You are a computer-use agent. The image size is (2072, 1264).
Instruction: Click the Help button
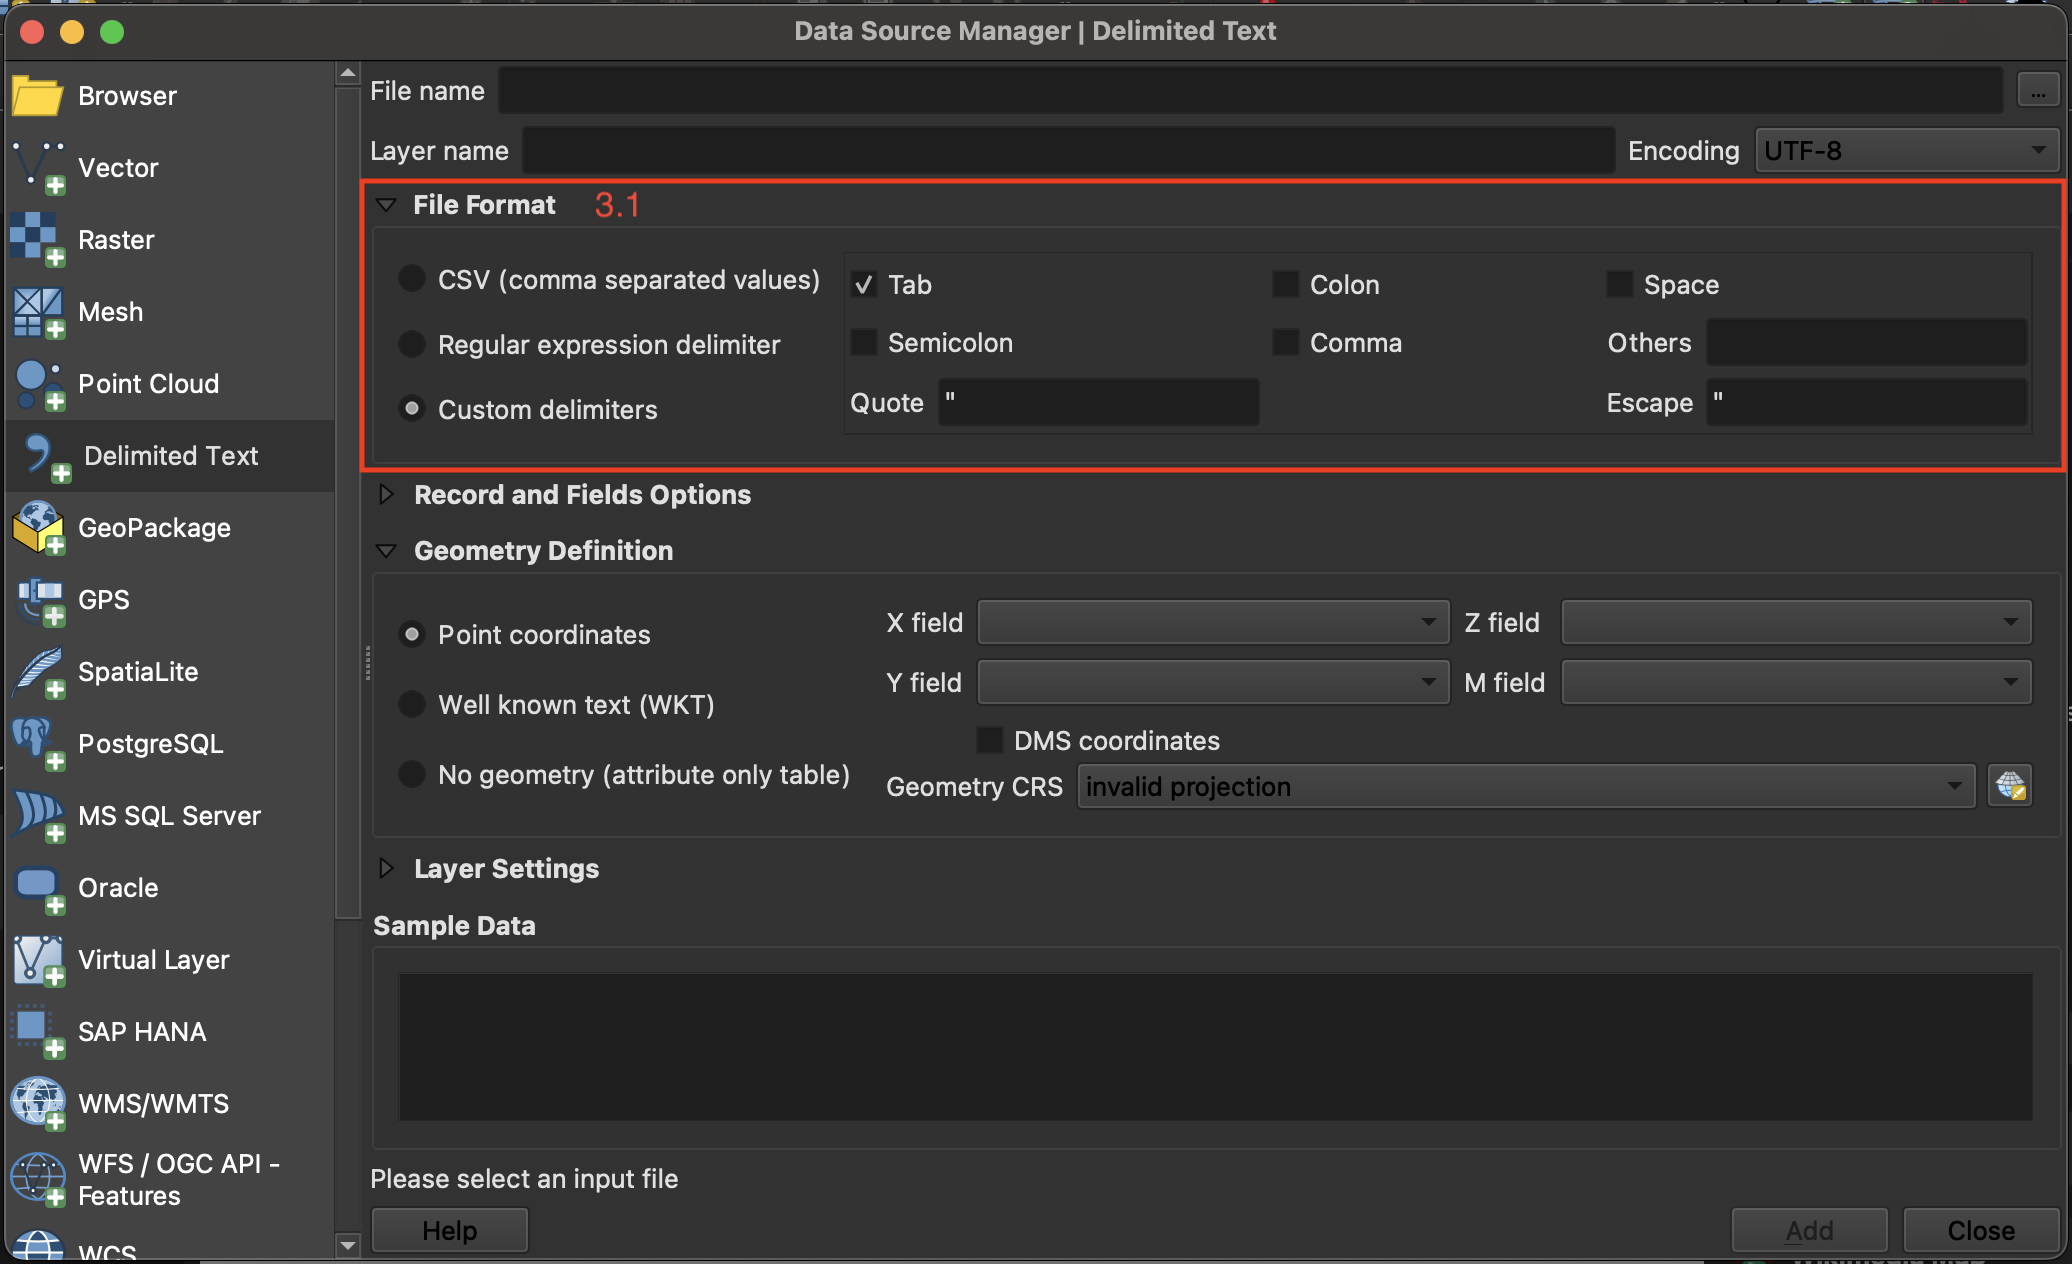[x=449, y=1230]
